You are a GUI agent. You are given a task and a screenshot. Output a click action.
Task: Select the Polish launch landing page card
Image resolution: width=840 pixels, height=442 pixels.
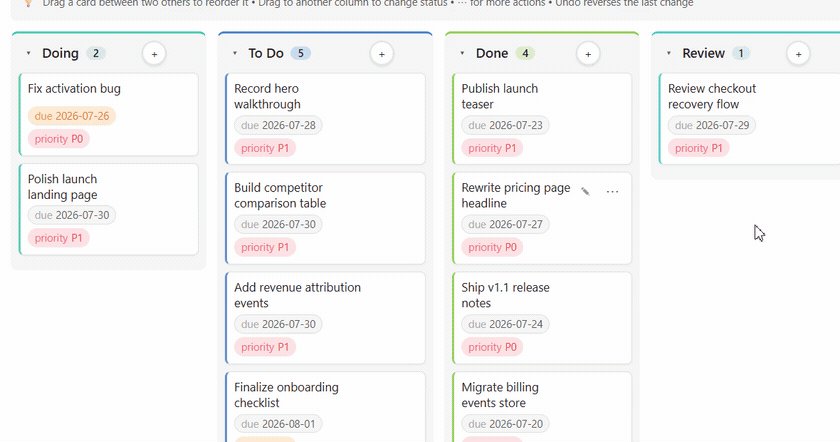click(109, 209)
